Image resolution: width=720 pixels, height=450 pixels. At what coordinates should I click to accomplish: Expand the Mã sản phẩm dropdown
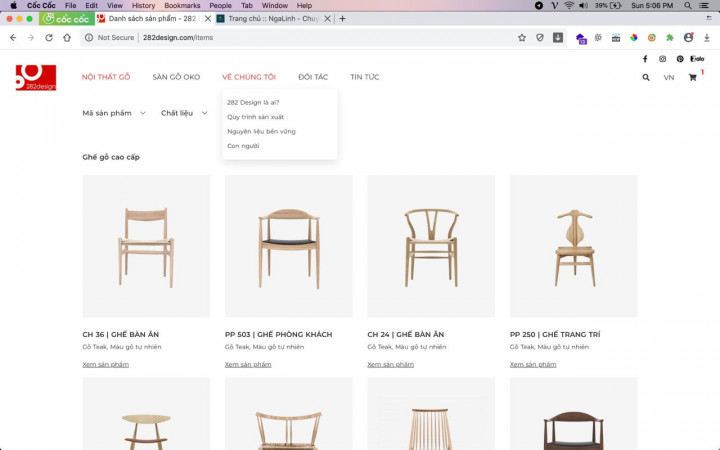click(x=111, y=113)
